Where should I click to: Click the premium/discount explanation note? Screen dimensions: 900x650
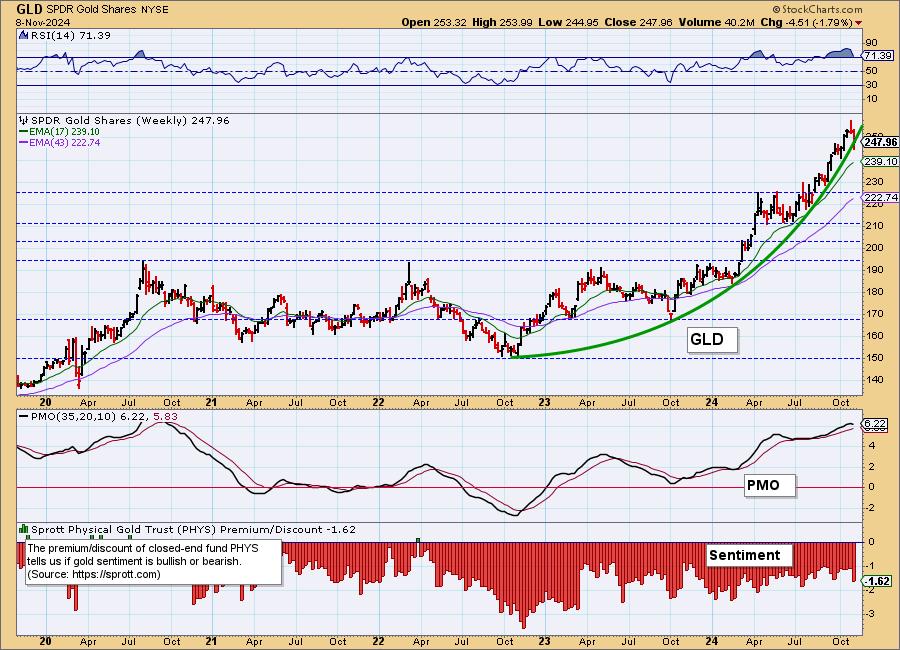tap(154, 562)
